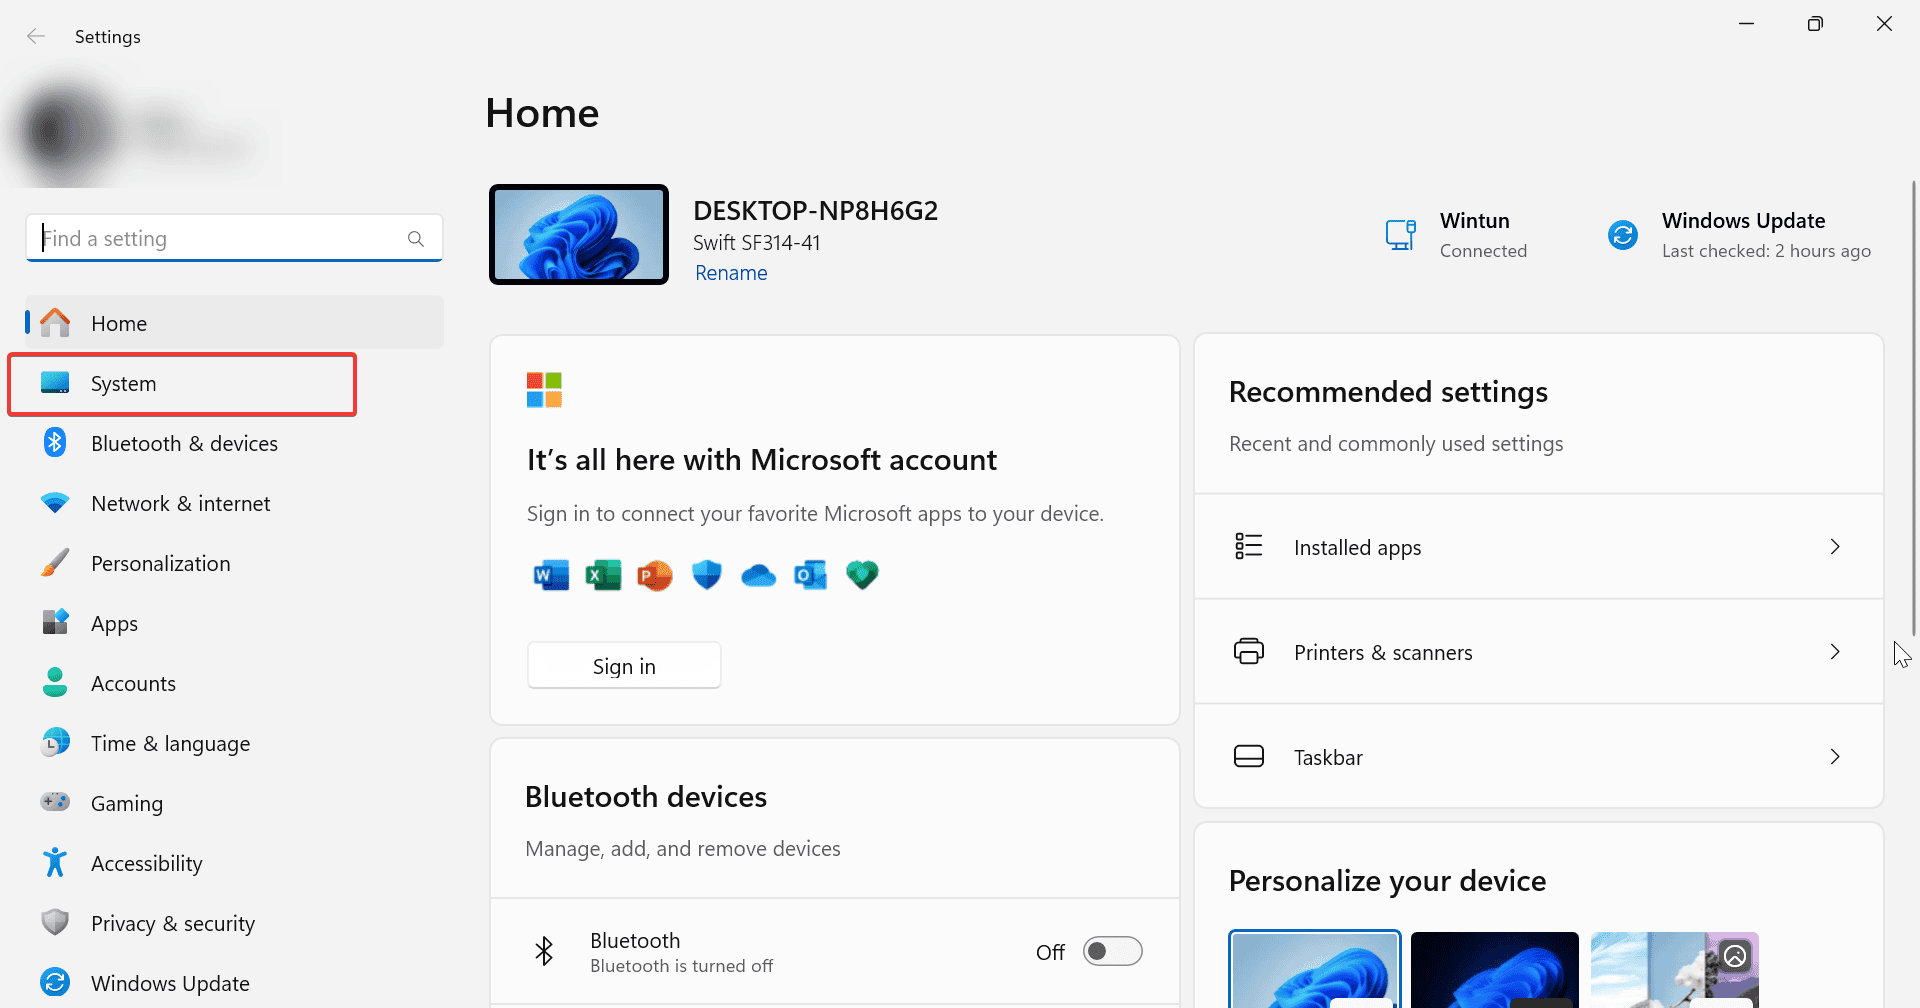Click the Excel app icon
This screenshot has height=1008, width=1920.
tap(603, 575)
